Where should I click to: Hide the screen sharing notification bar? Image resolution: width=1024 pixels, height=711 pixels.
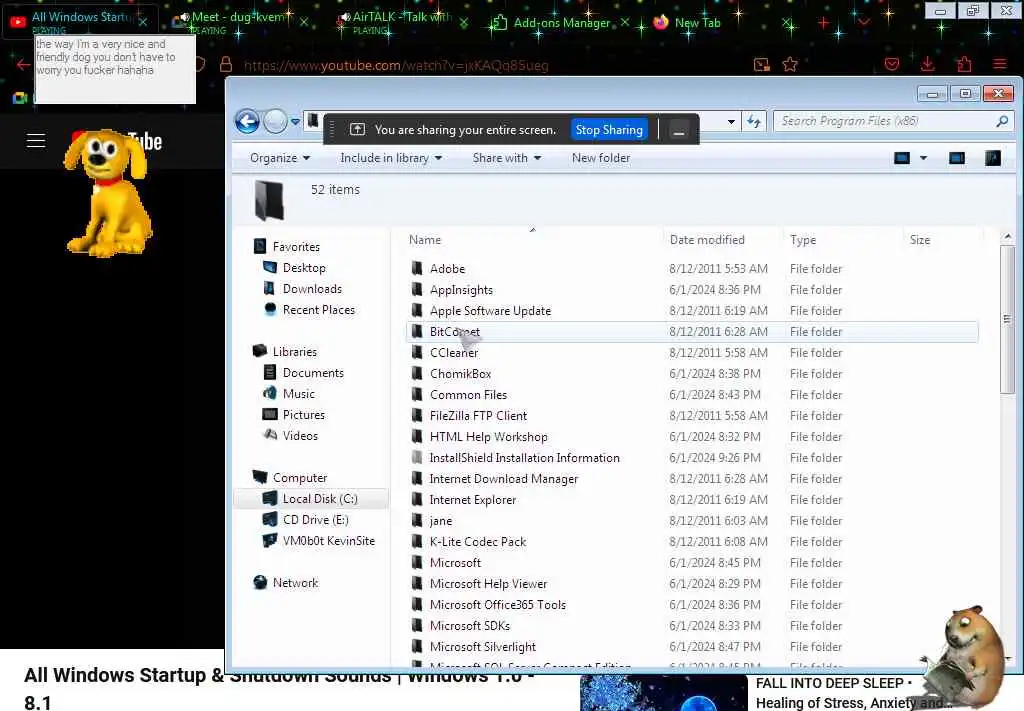(679, 131)
